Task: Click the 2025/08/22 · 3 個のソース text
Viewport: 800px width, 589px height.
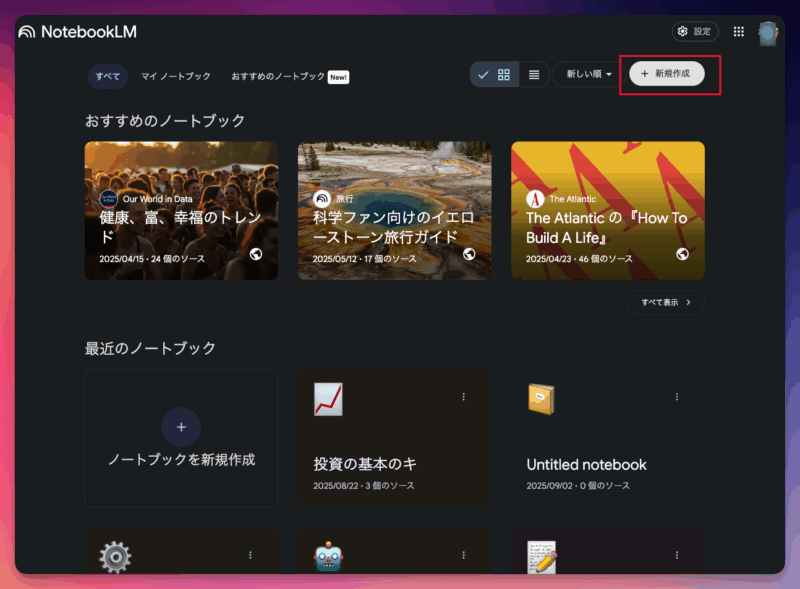Action: click(364, 485)
